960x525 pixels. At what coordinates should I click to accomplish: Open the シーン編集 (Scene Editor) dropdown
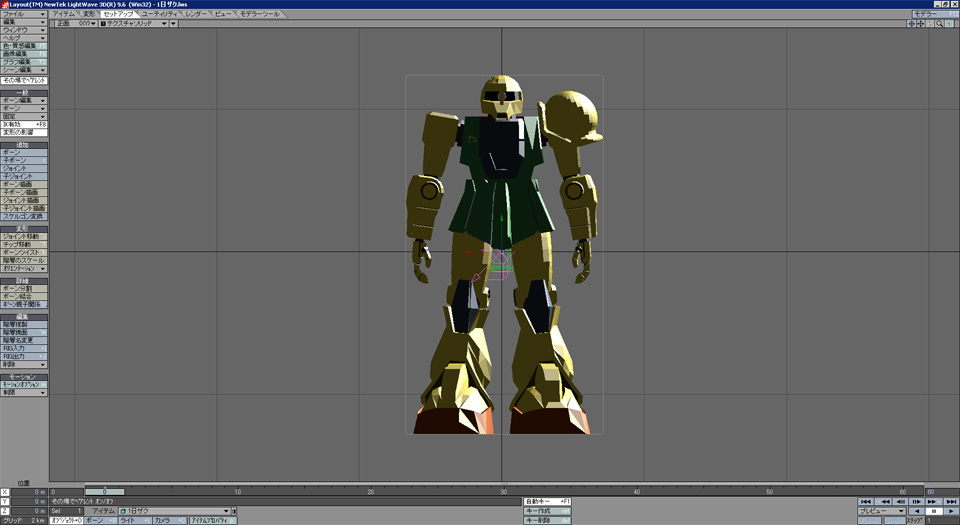[24, 70]
